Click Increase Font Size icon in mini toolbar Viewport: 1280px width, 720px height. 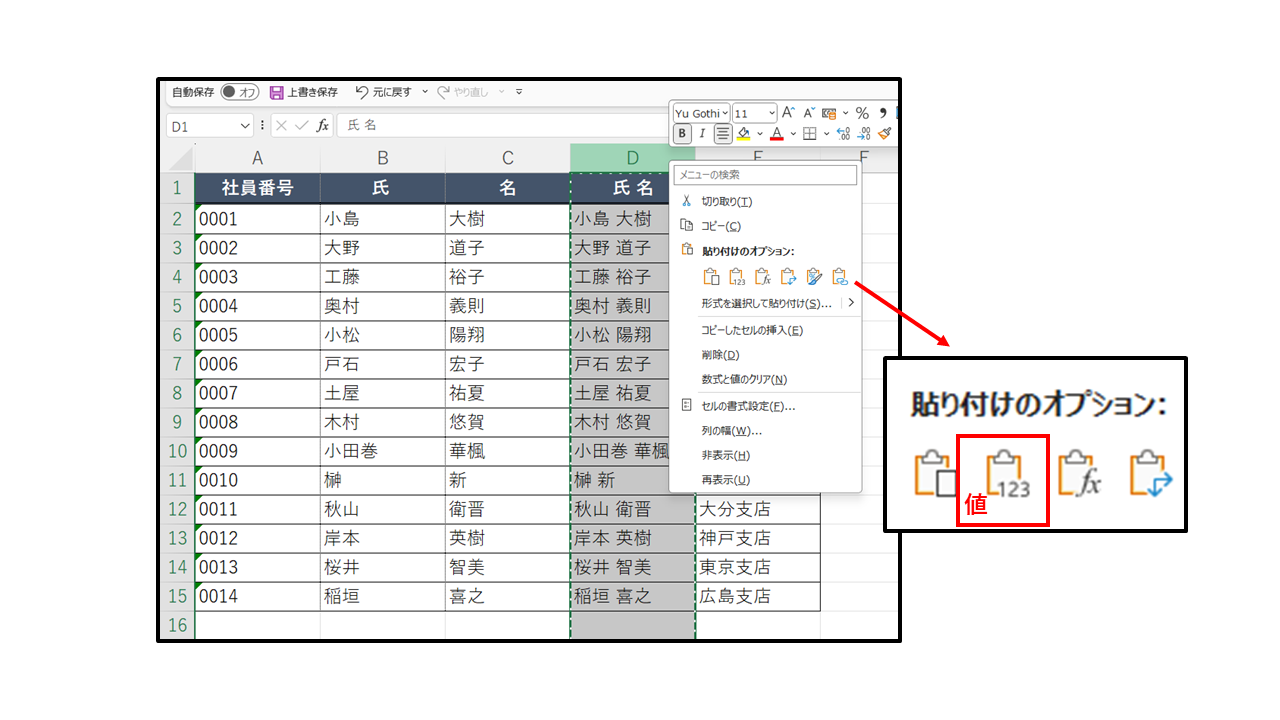(x=788, y=113)
